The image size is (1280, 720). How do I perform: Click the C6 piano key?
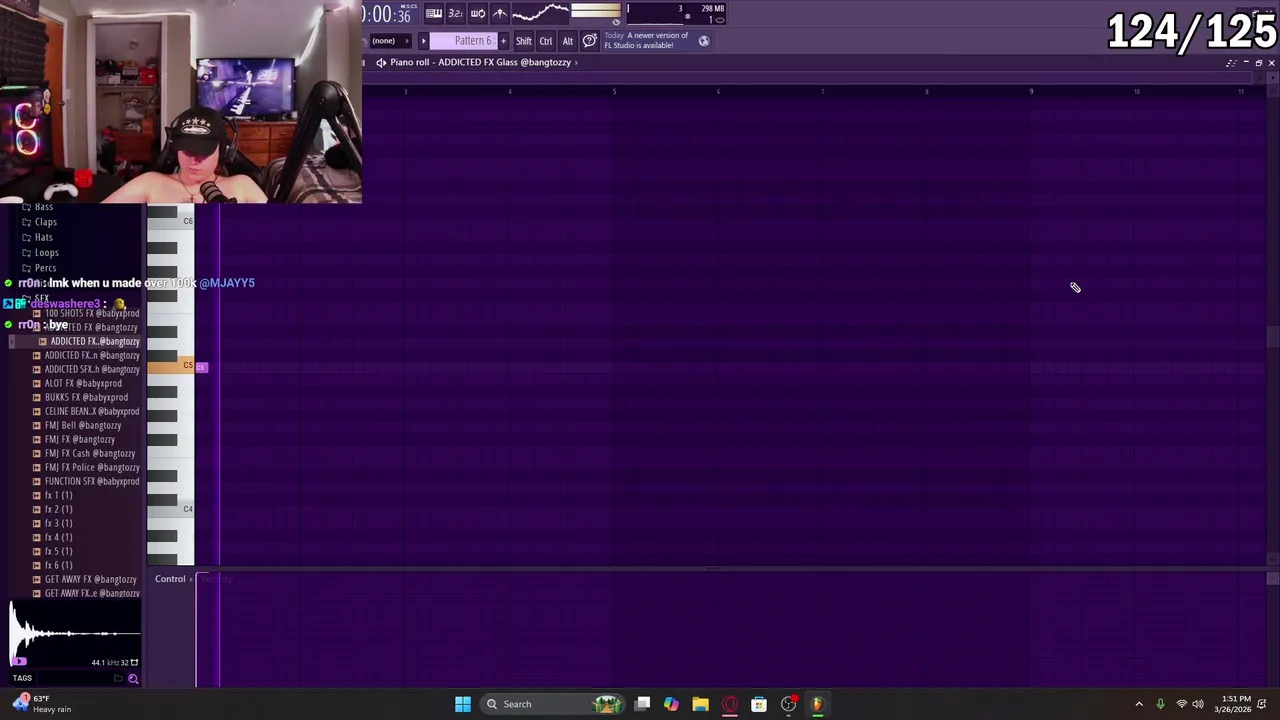(171, 221)
